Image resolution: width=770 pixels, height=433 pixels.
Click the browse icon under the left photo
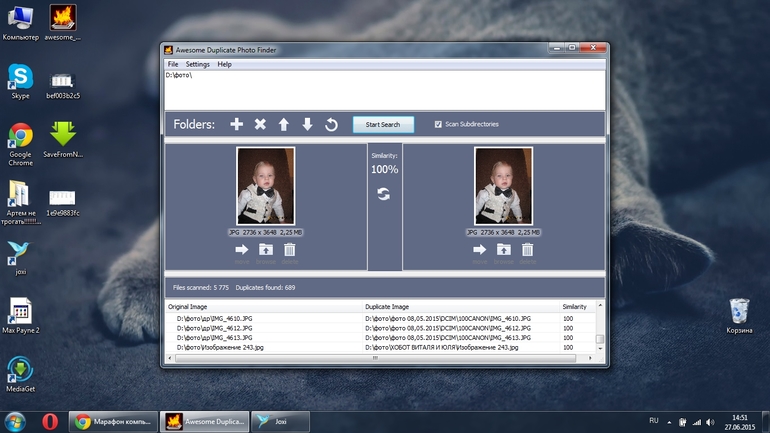(x=266, y=249)
